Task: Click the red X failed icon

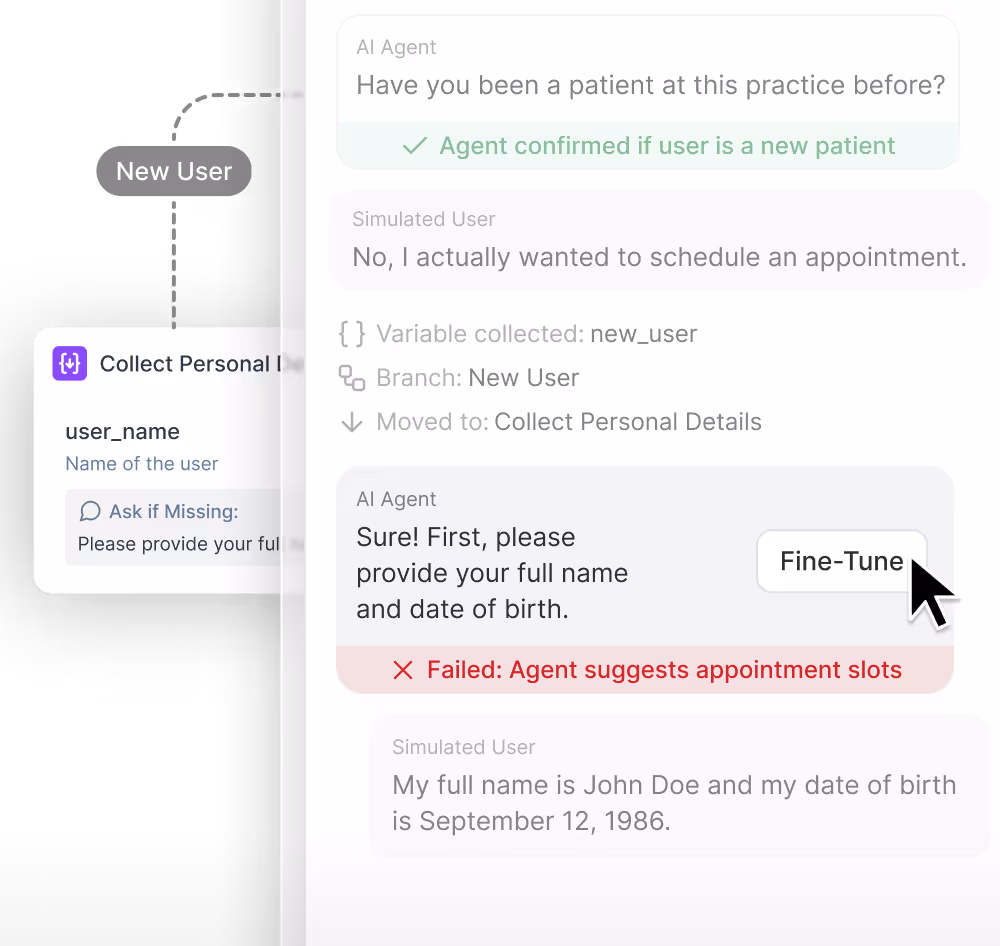Action: [403, 670]
